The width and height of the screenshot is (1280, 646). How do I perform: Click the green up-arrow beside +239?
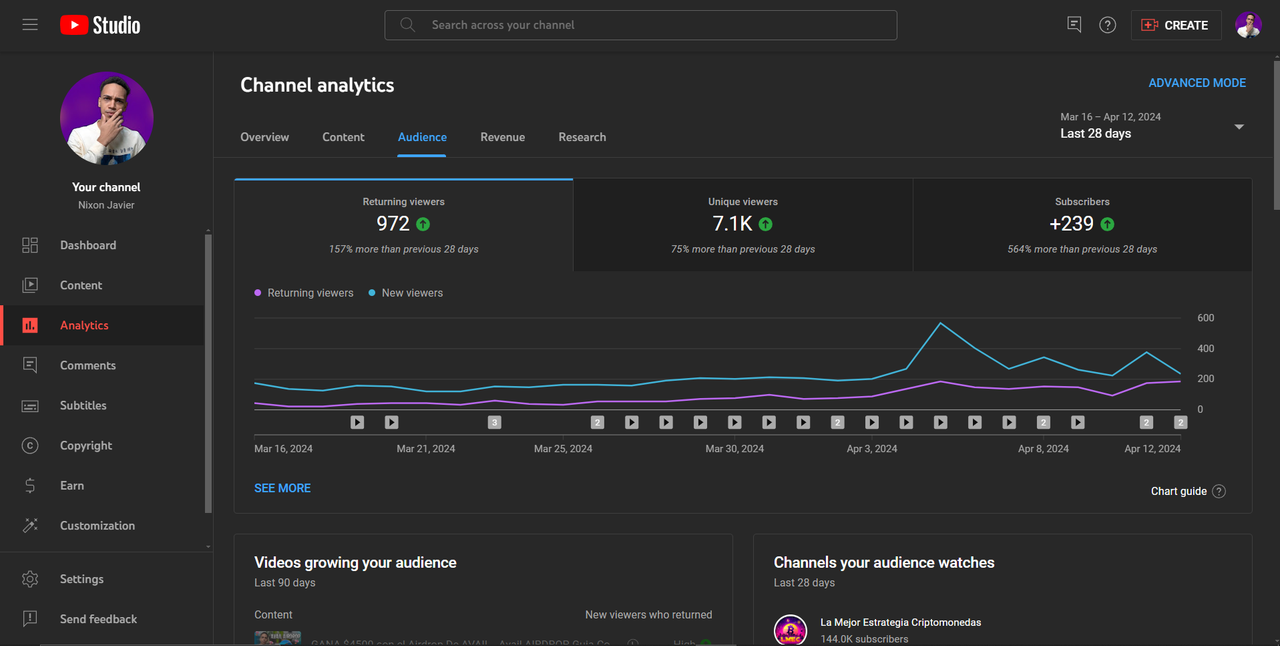tap(1107, 224)
